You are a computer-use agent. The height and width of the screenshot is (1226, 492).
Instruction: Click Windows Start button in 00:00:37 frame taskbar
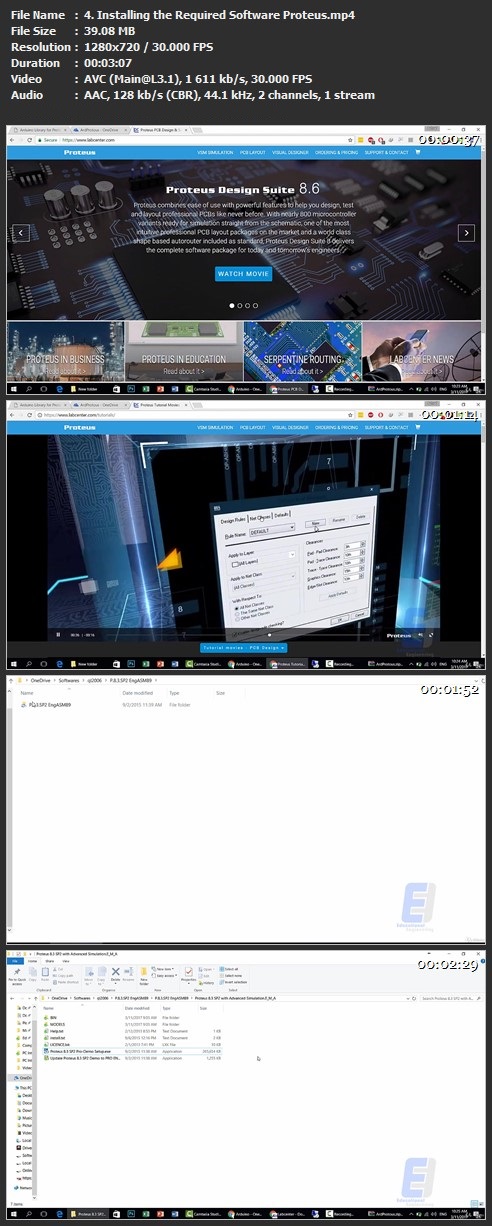pyautogui.click(x=14, y=388)
